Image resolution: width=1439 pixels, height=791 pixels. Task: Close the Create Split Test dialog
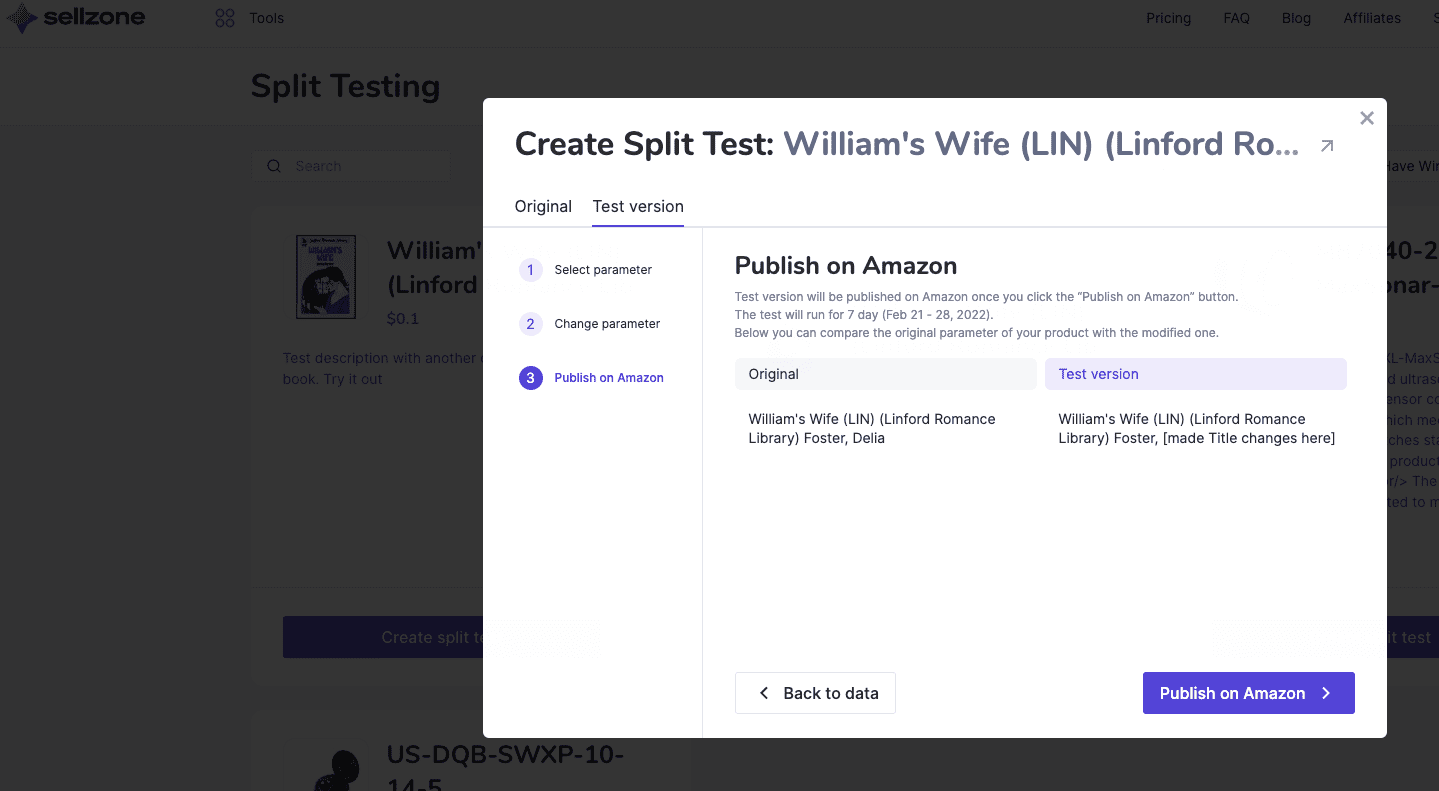[1366, 117]
